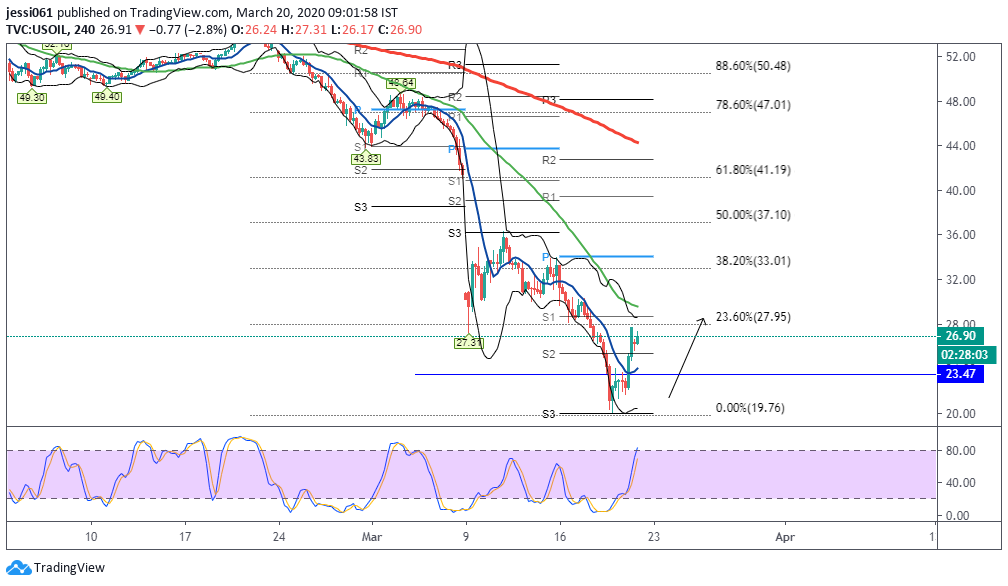Click the 50.00%(37.10) Fibonacci label
The height and width of the screenshot is (586, 1008).
pos(753,215)
